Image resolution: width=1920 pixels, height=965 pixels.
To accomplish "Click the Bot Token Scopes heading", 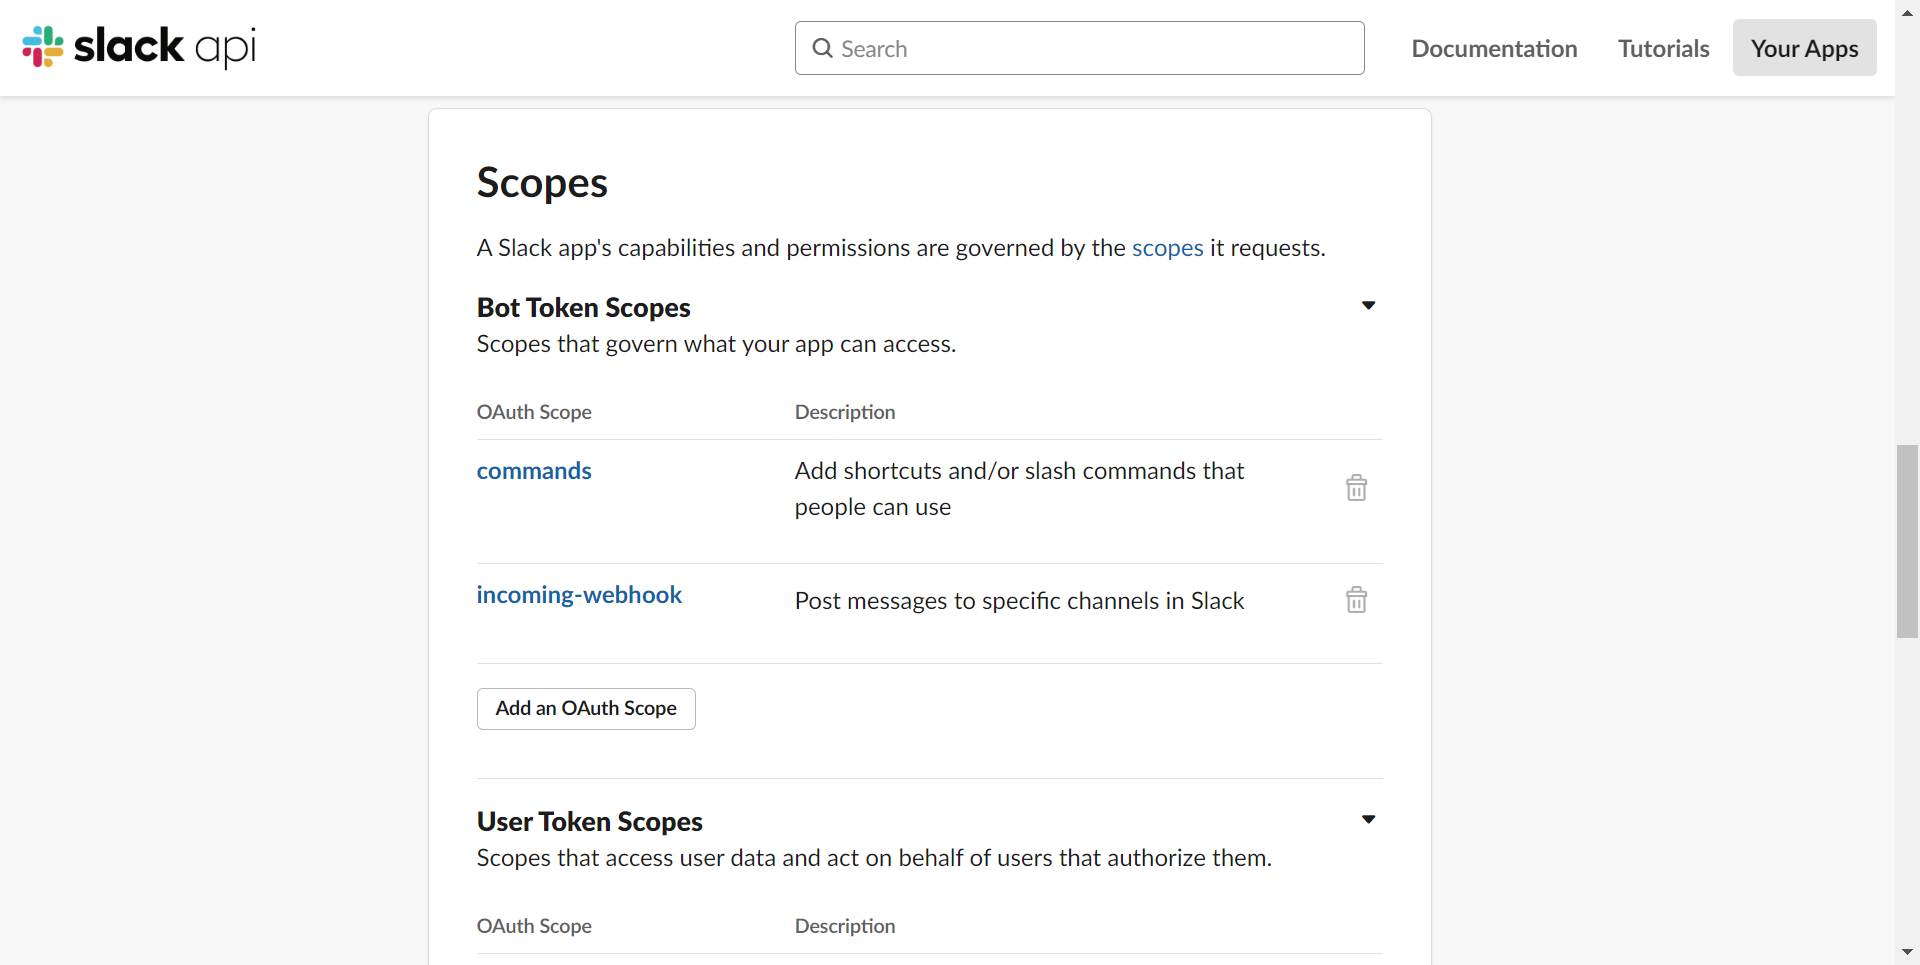I will [583, 308].
